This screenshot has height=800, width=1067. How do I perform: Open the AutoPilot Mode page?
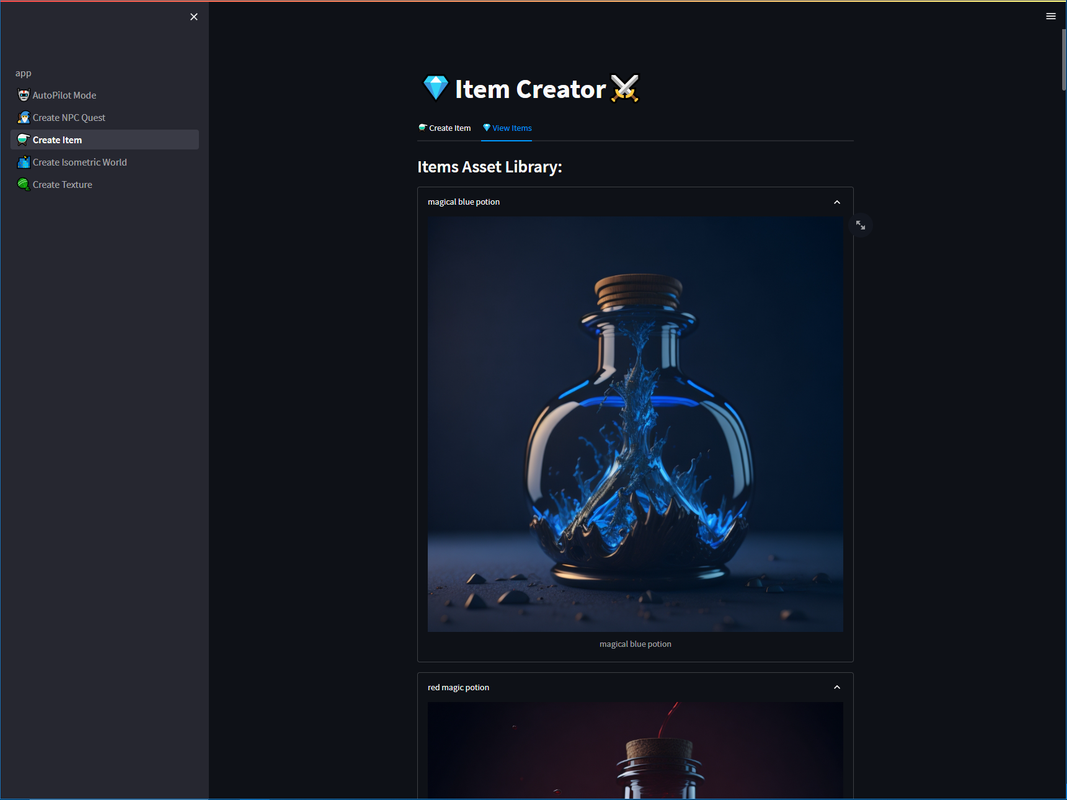tap(105, 95)
